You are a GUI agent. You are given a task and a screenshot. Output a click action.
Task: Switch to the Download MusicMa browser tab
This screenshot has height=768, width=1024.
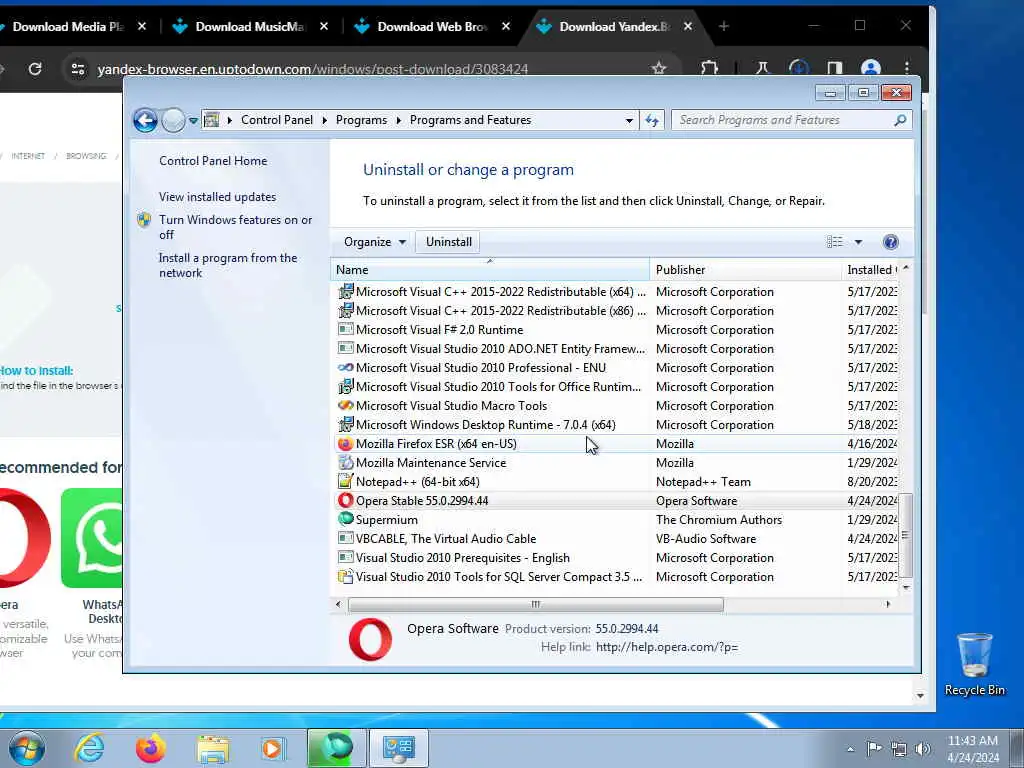(249, 27)
